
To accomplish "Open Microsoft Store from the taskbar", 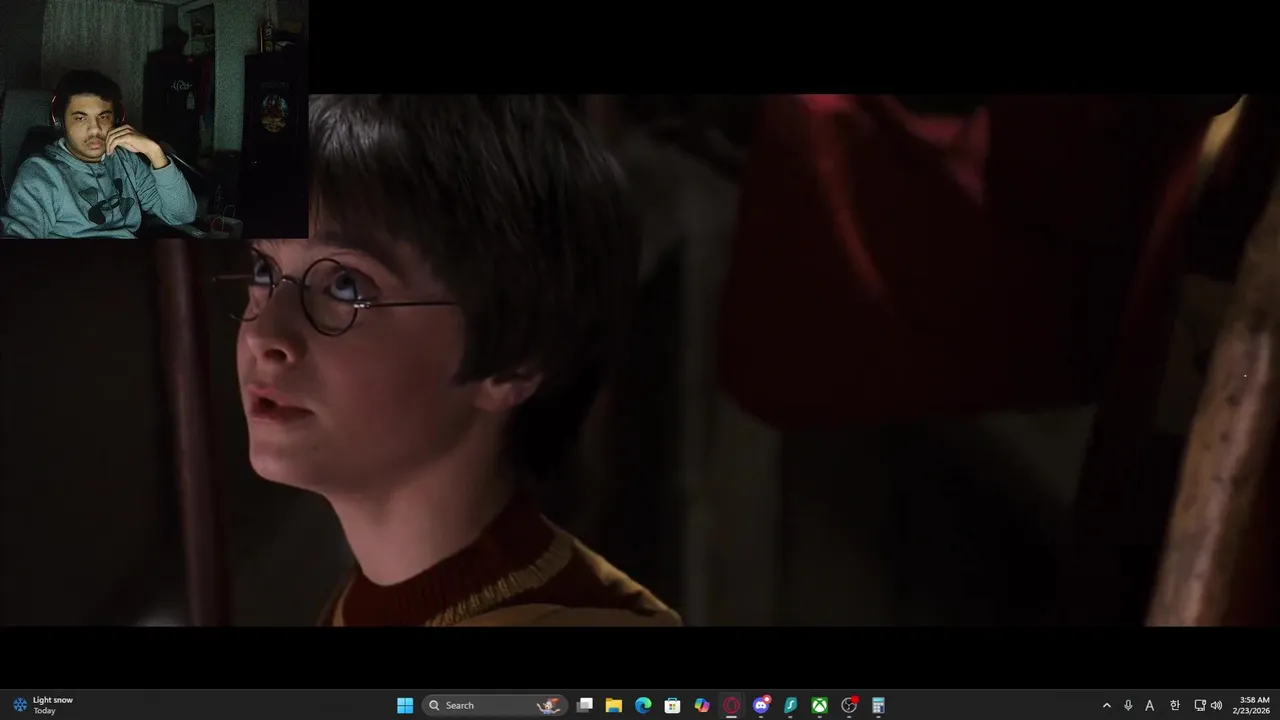I will (673, 705).
